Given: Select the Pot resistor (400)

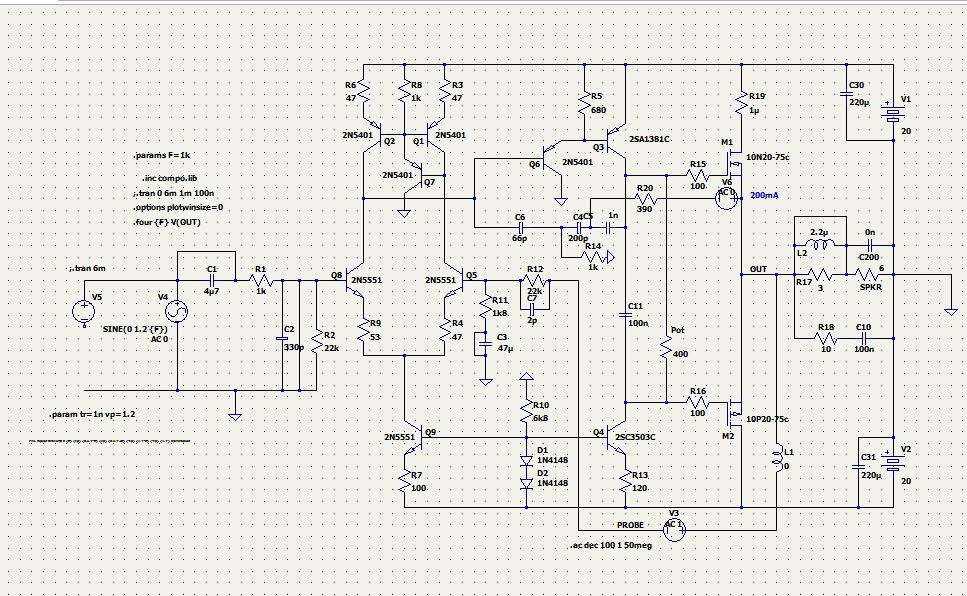Looking at the screenshot, I should tap(667, 349).
